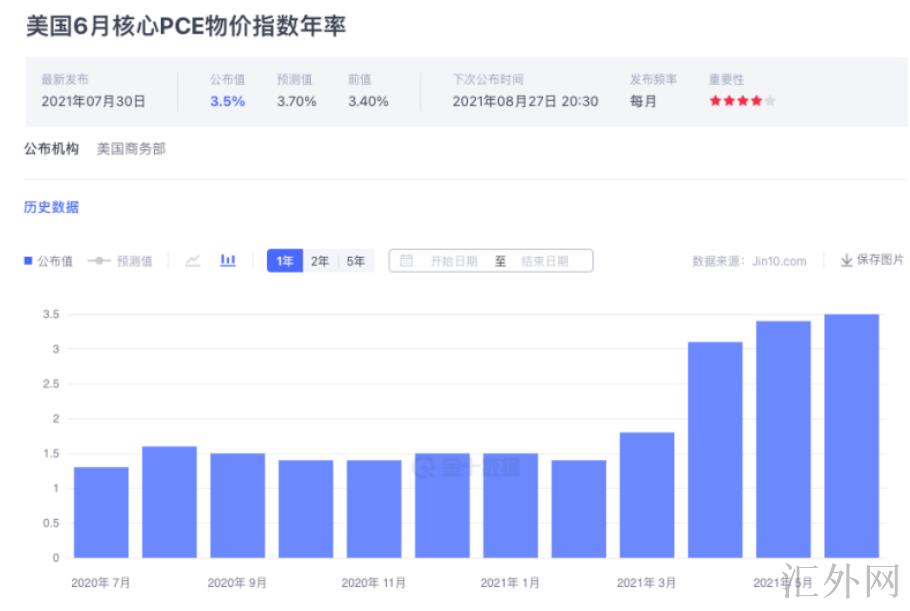Click the bar above 2020年 9月 label
Screen dimensions: 910x611
(x=237, y=505)
